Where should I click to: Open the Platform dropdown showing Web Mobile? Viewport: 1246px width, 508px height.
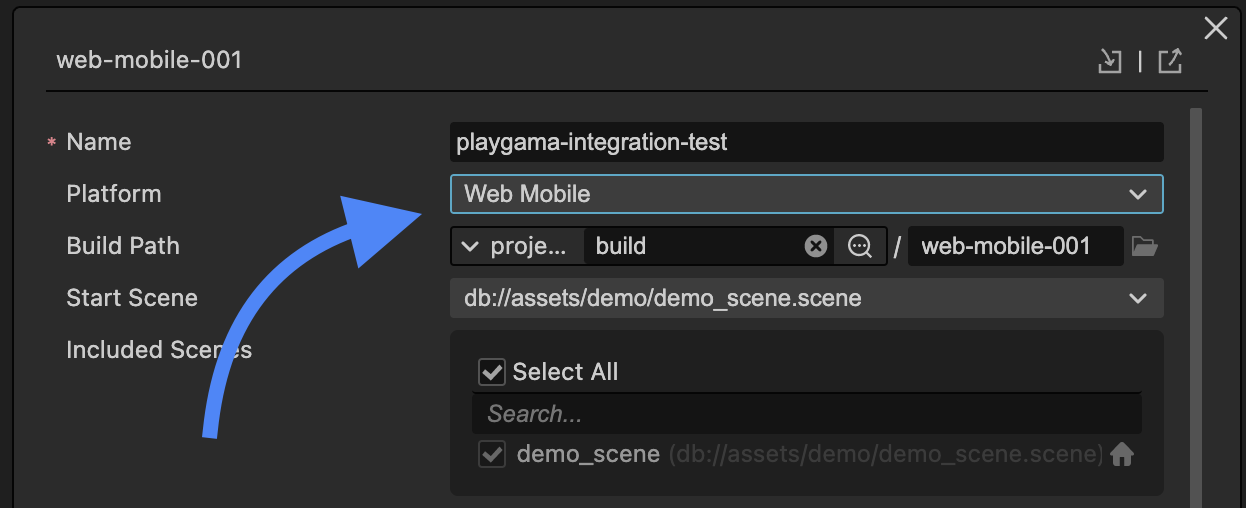tap(806, 194)
